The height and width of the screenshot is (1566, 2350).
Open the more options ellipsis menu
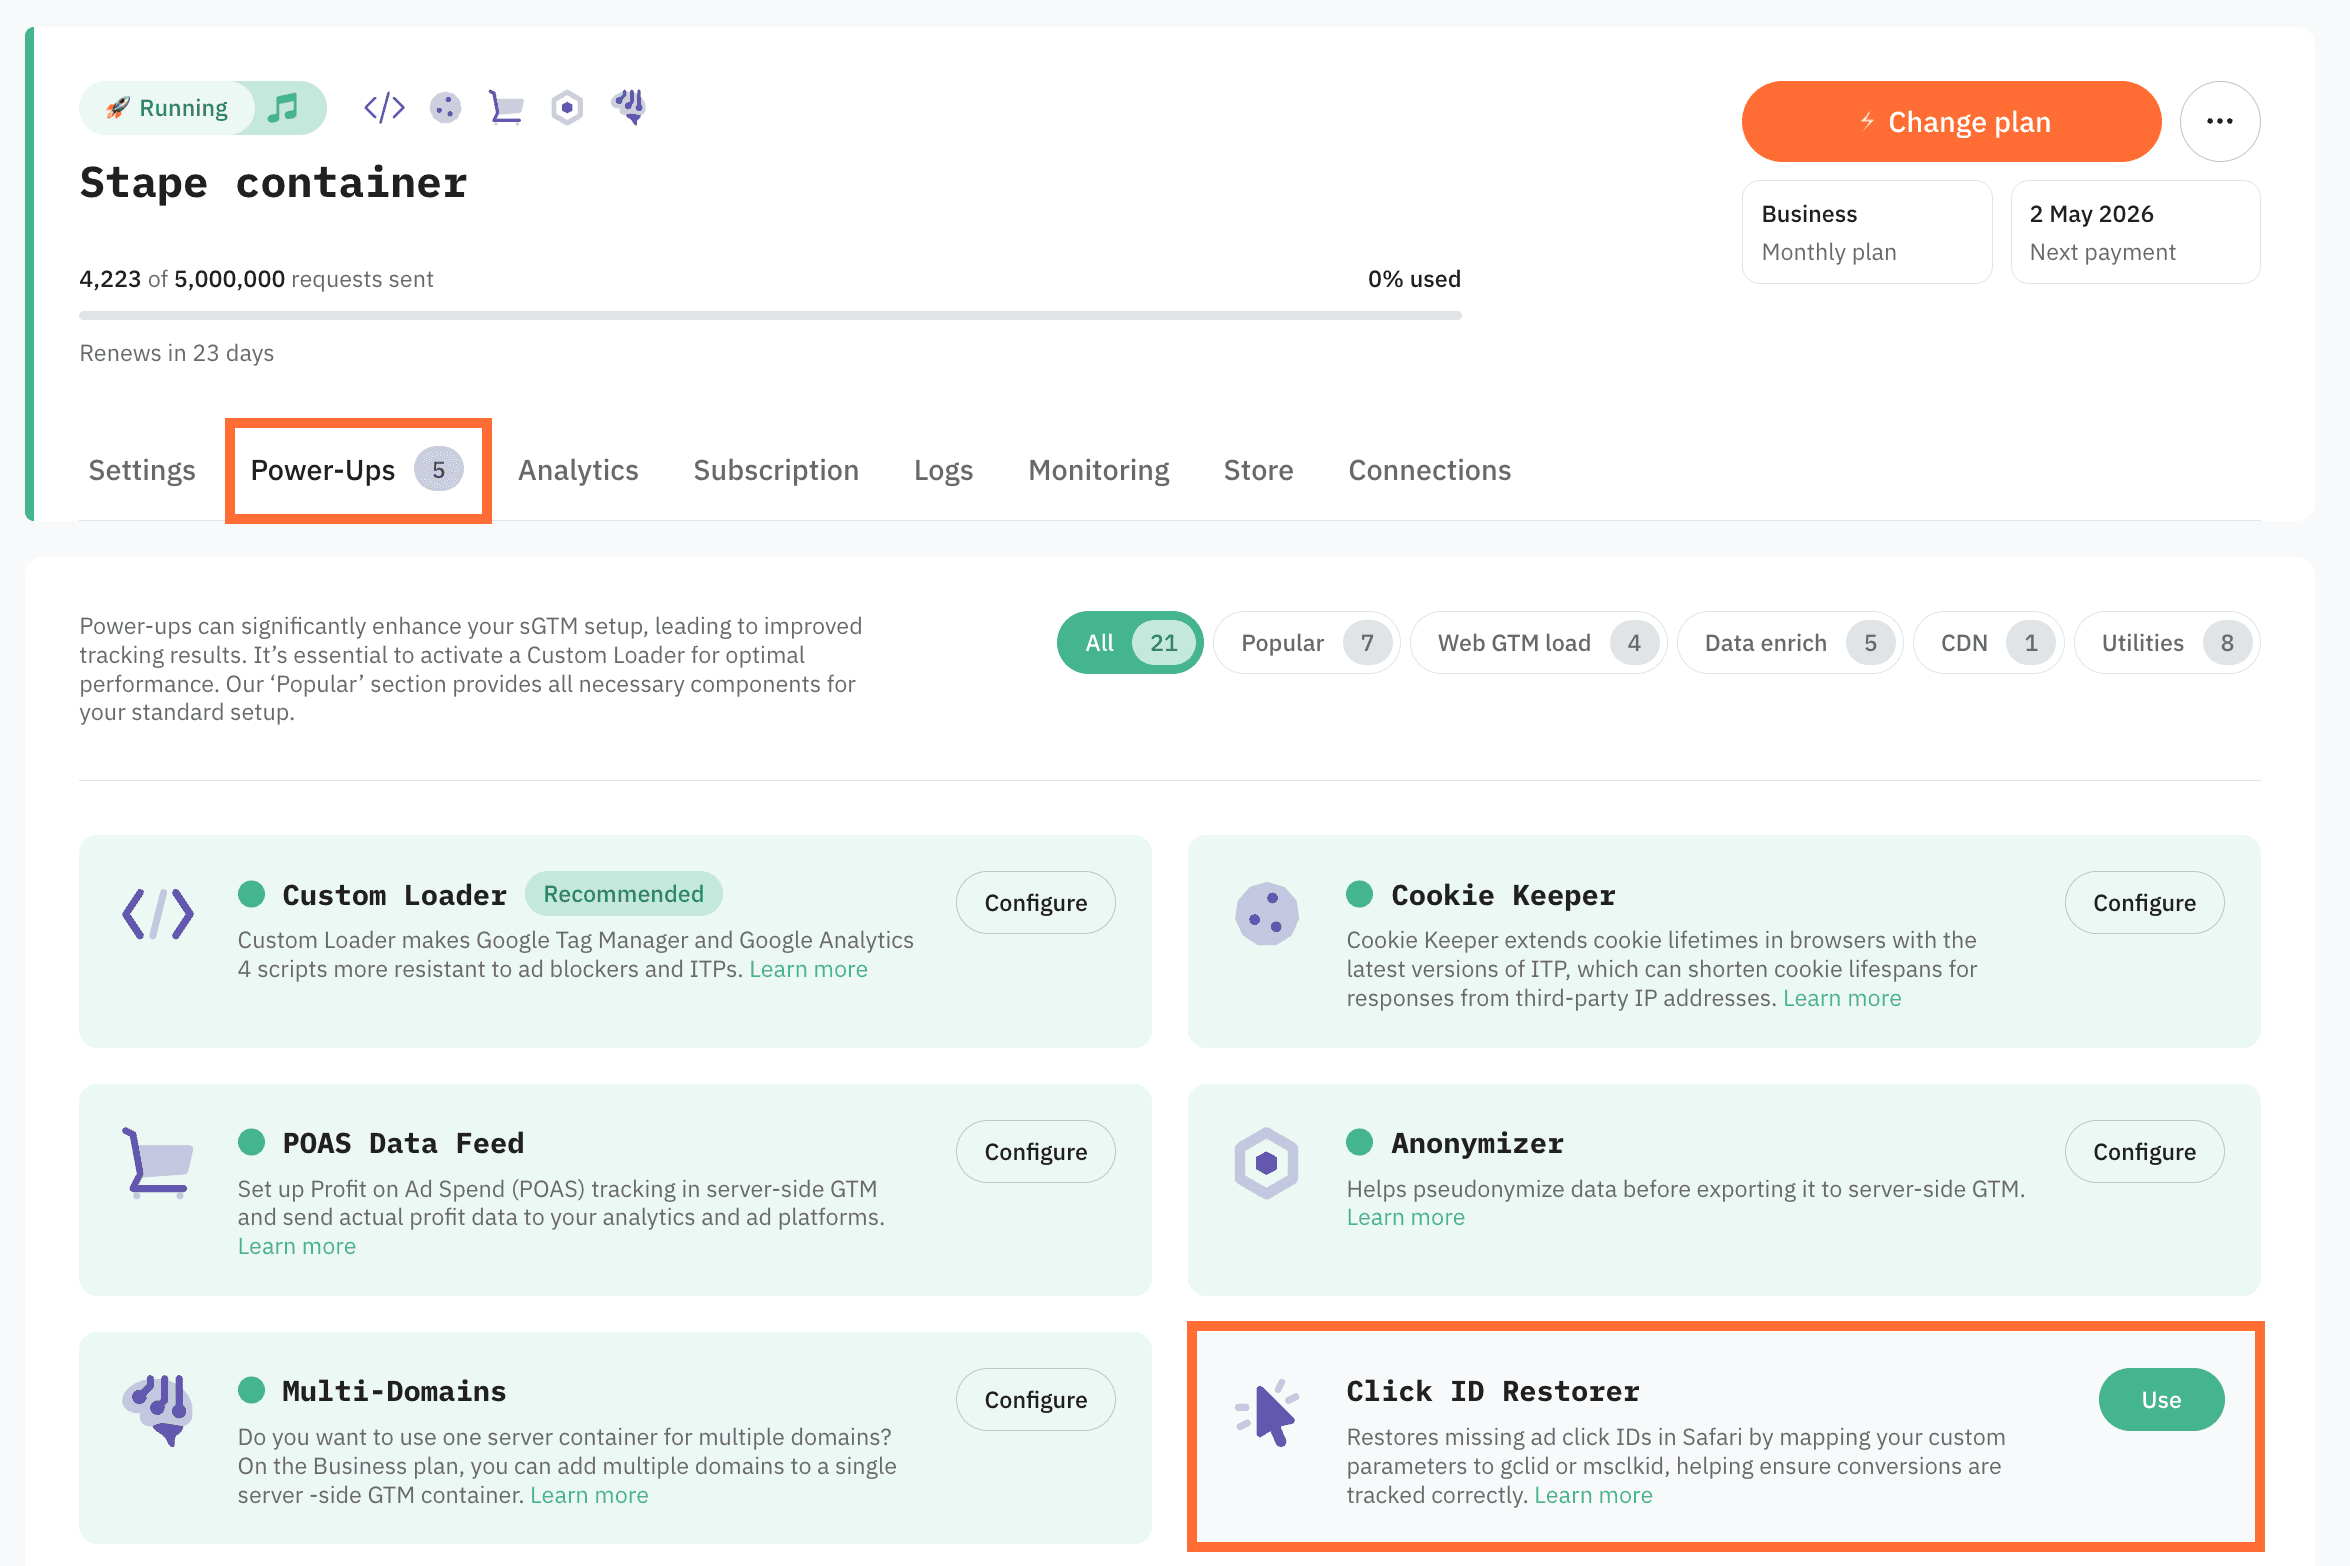point(2220,121)
